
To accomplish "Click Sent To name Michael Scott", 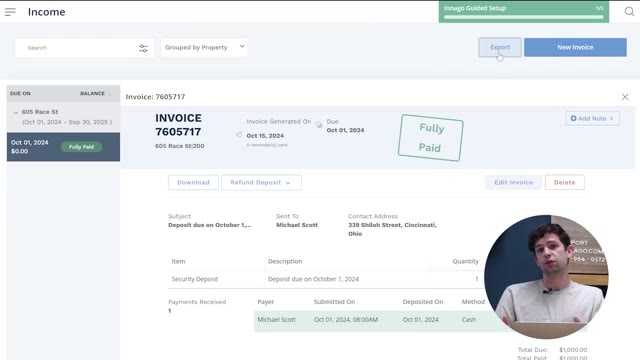I will (297, 225).
